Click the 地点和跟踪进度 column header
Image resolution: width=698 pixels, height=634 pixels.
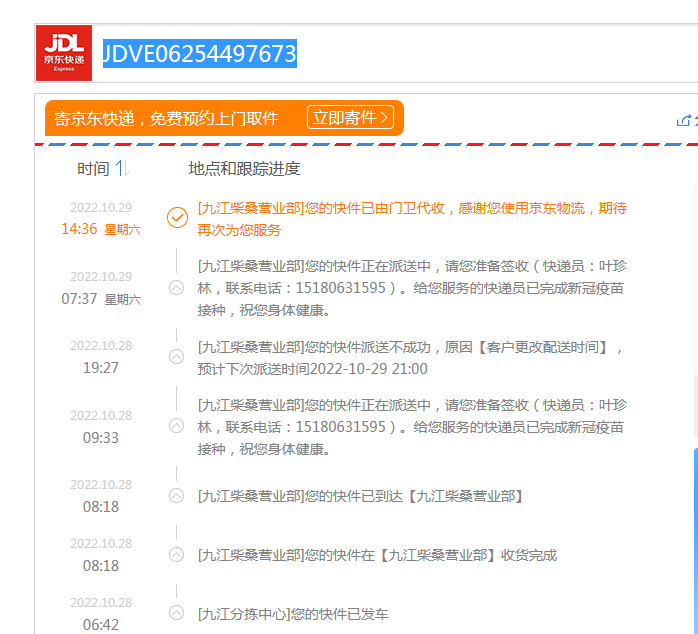pos(244,169)
